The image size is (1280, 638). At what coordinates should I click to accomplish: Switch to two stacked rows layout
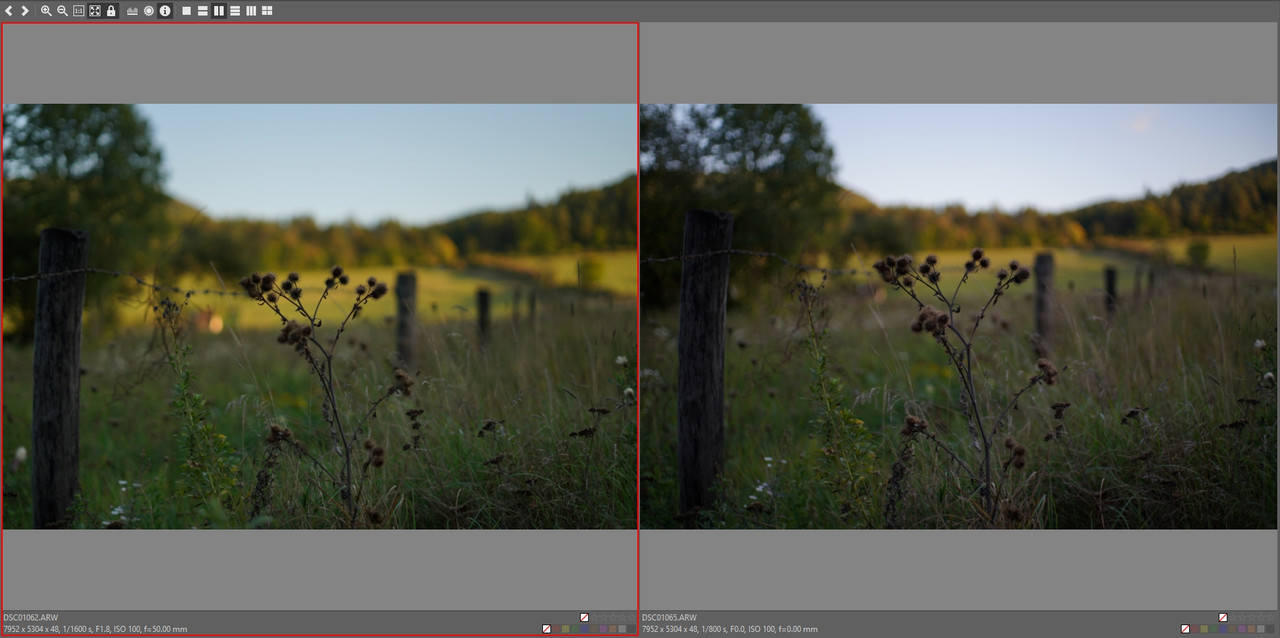point(202,10)
